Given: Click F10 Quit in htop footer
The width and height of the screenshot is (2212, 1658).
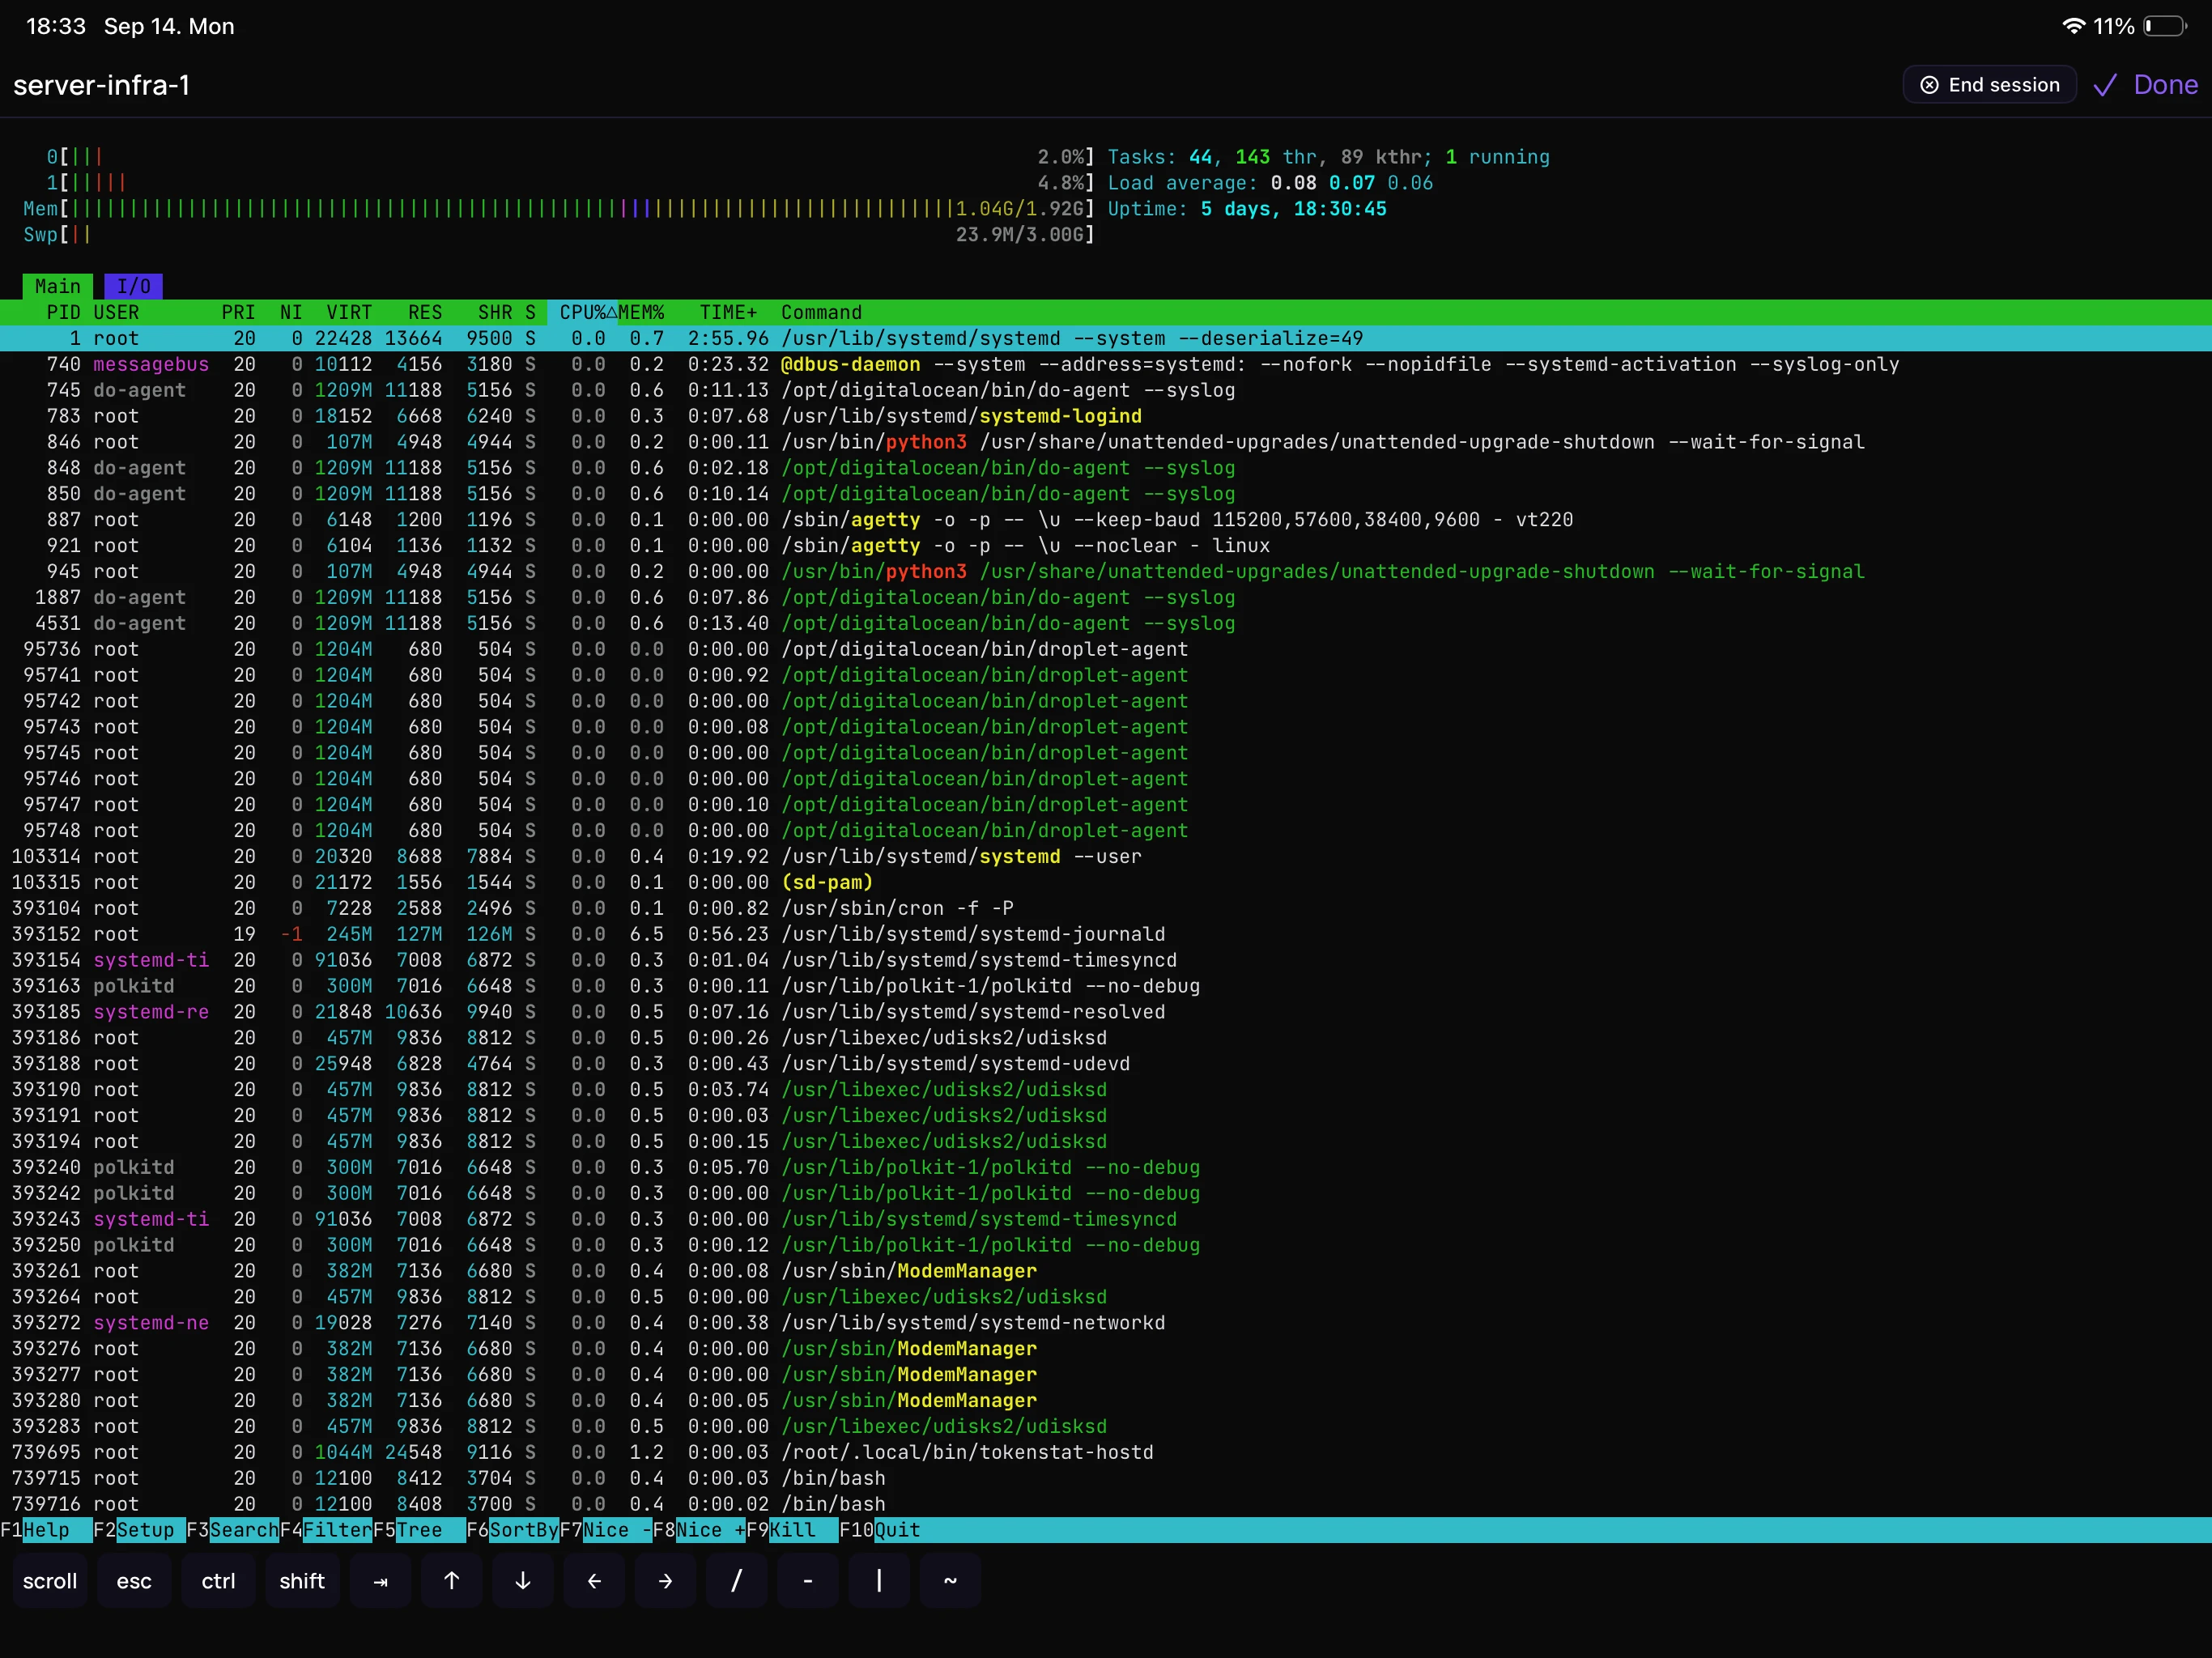Looking at the screenshot, I should [x=880, y=1530].
